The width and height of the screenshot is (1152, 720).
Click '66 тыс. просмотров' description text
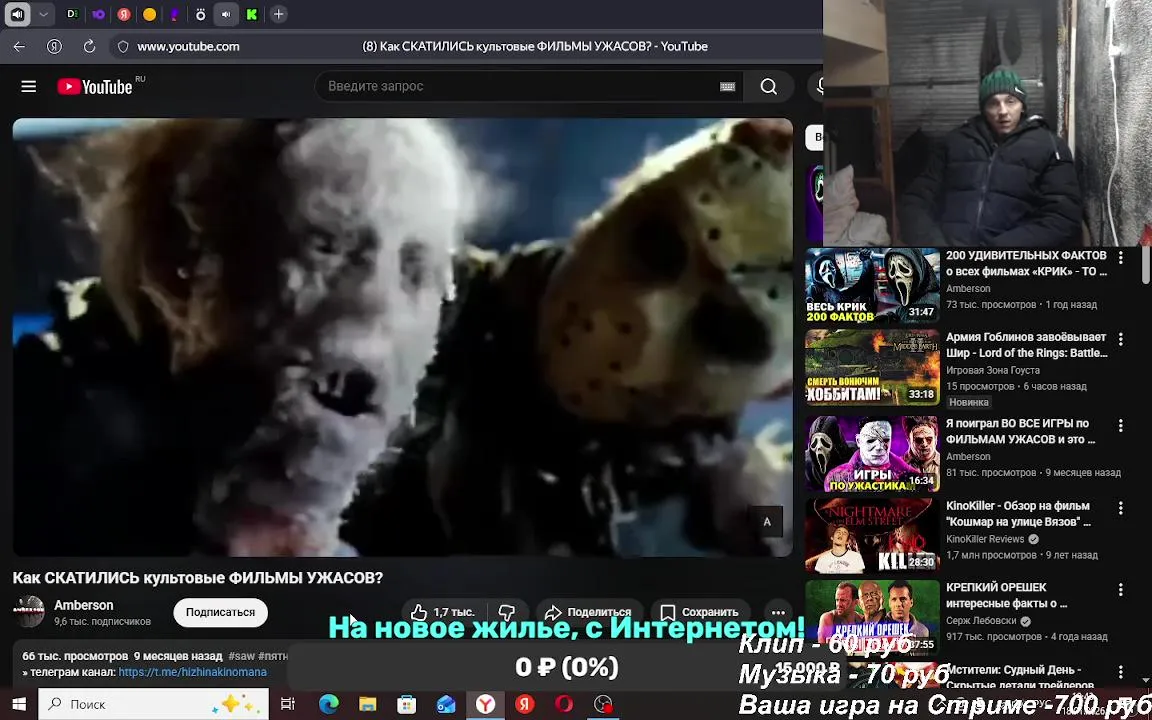point(75,656)
